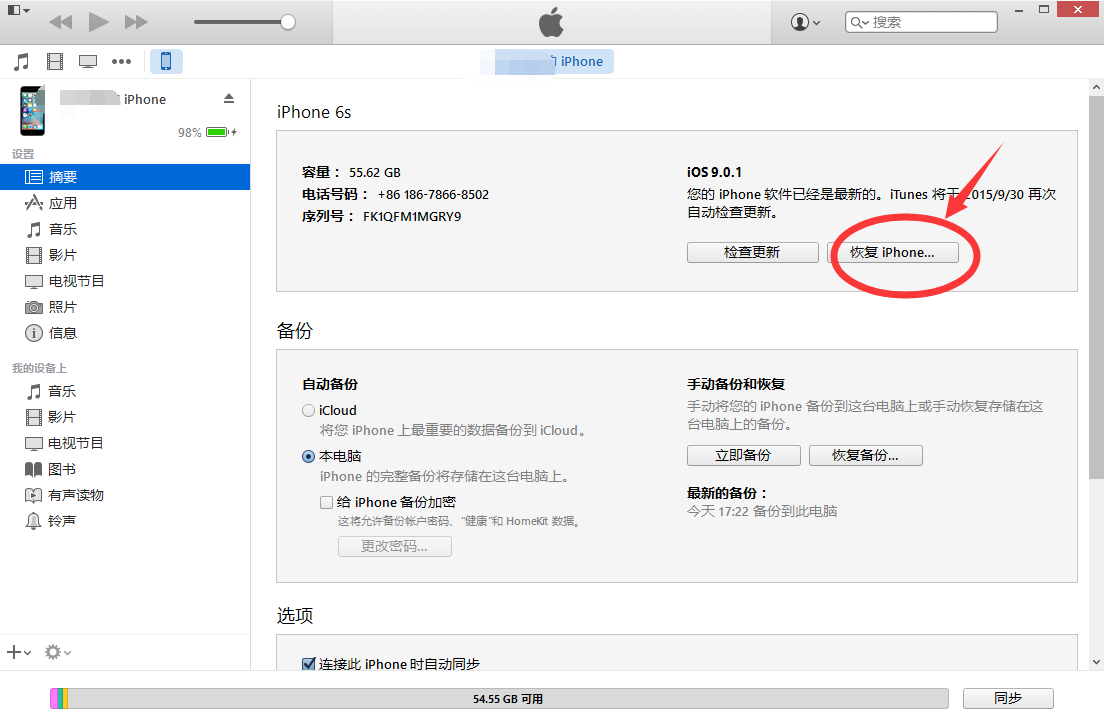Viewport: 1104px width, 726px height.
Task: Click the vertical scrollbar up arrow
Action: [1096, 87]
